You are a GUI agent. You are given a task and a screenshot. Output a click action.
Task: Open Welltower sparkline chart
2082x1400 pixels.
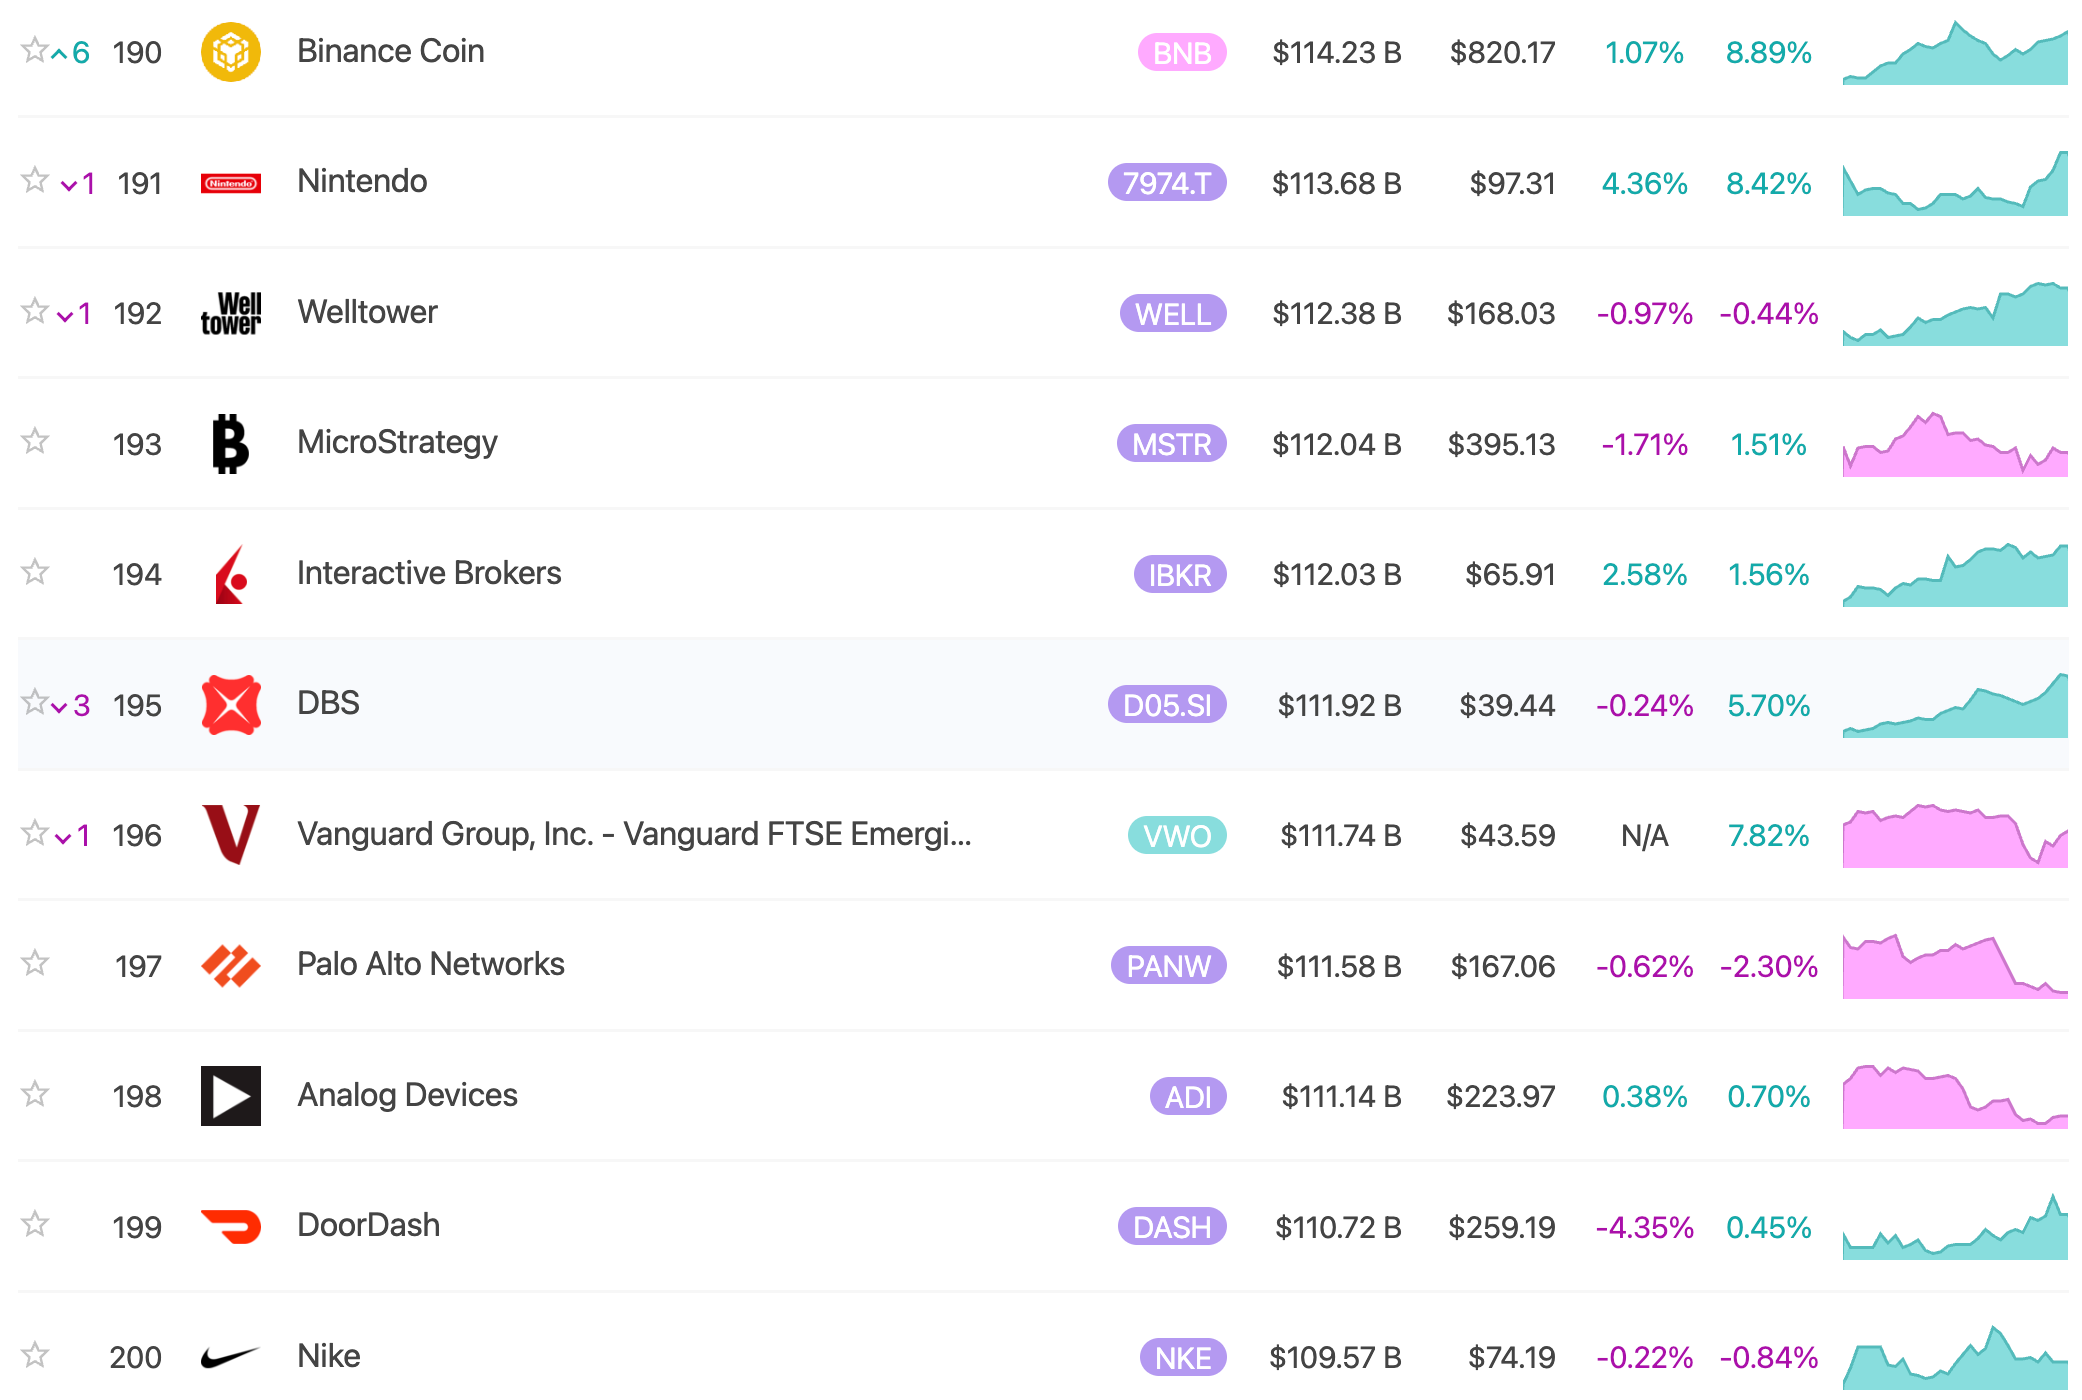(1955, 314)
